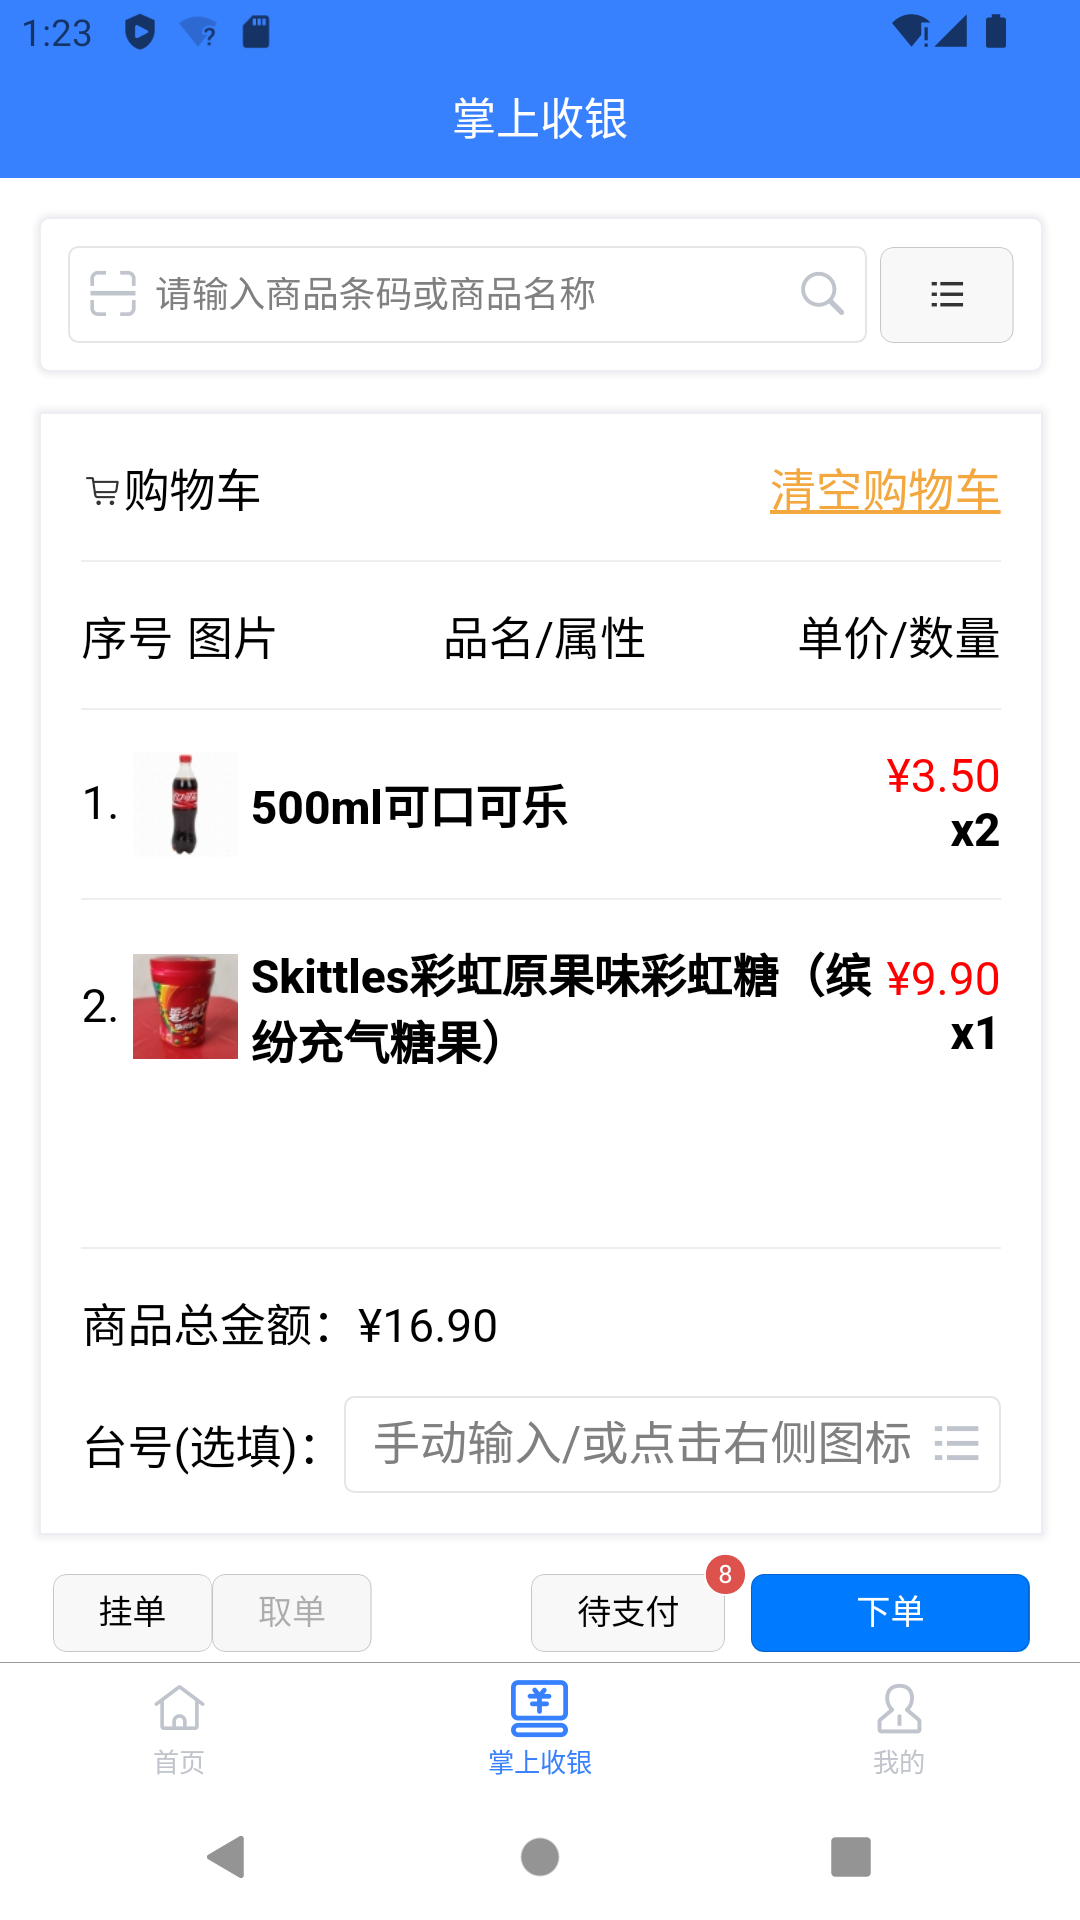Tap the Coca-Cola product thumbnail
This screenshot has width=1080, height=1920.
click(x=185, y=805)
